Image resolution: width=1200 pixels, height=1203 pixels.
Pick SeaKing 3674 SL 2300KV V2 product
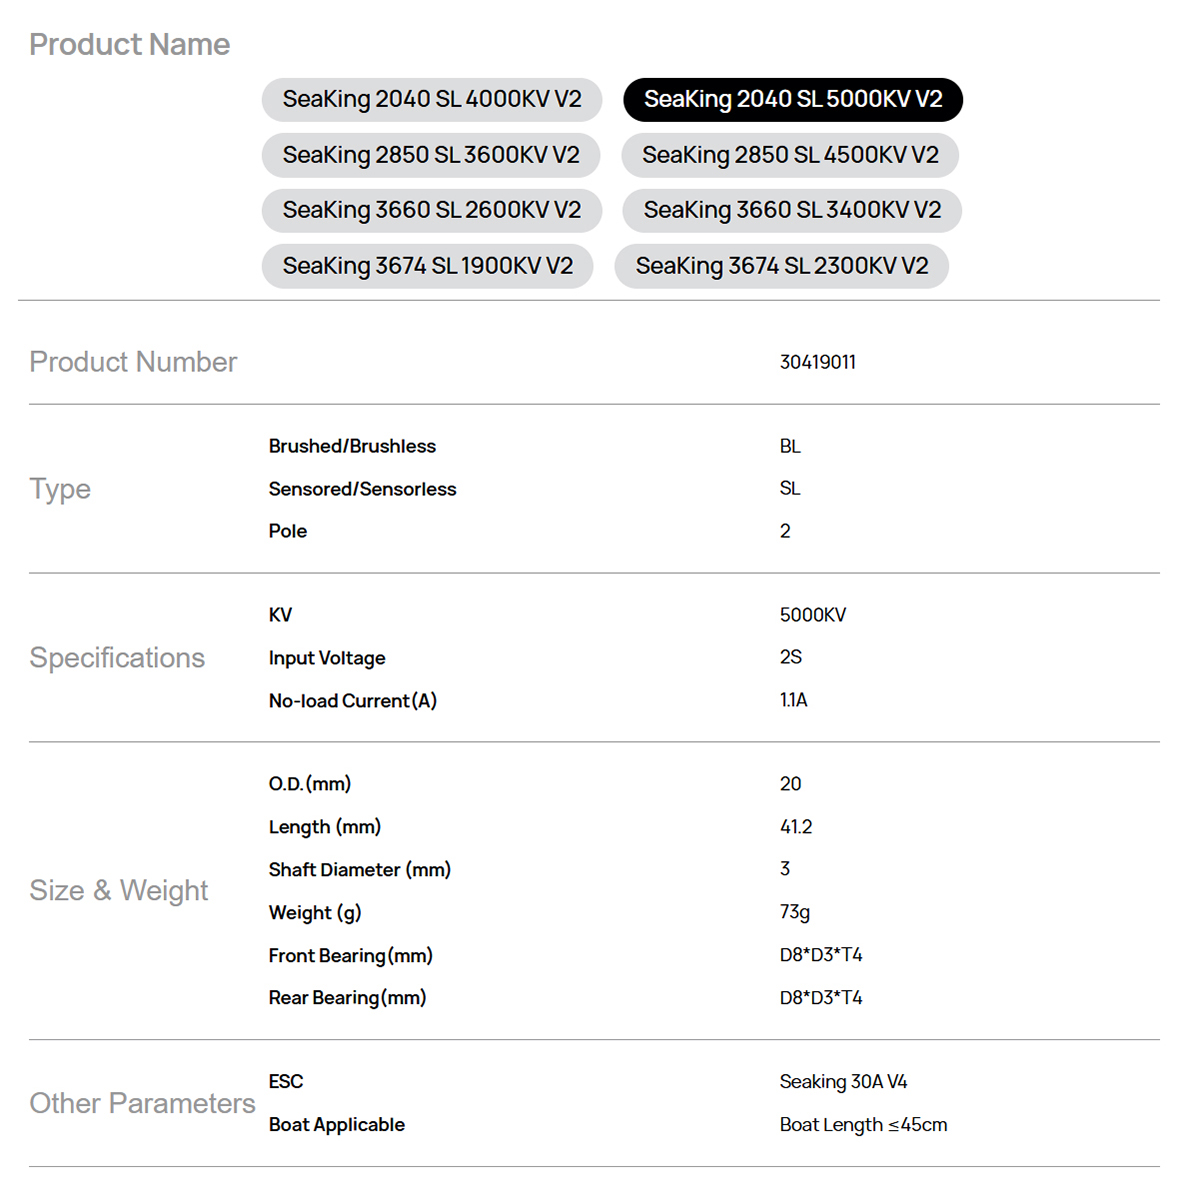[x=781, y=266]
